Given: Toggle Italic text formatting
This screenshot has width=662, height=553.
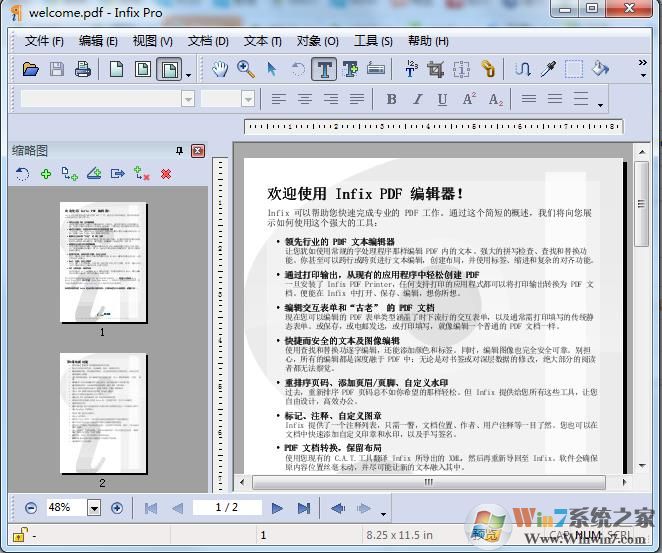Looking at the screenshot, I should (417, 99).
